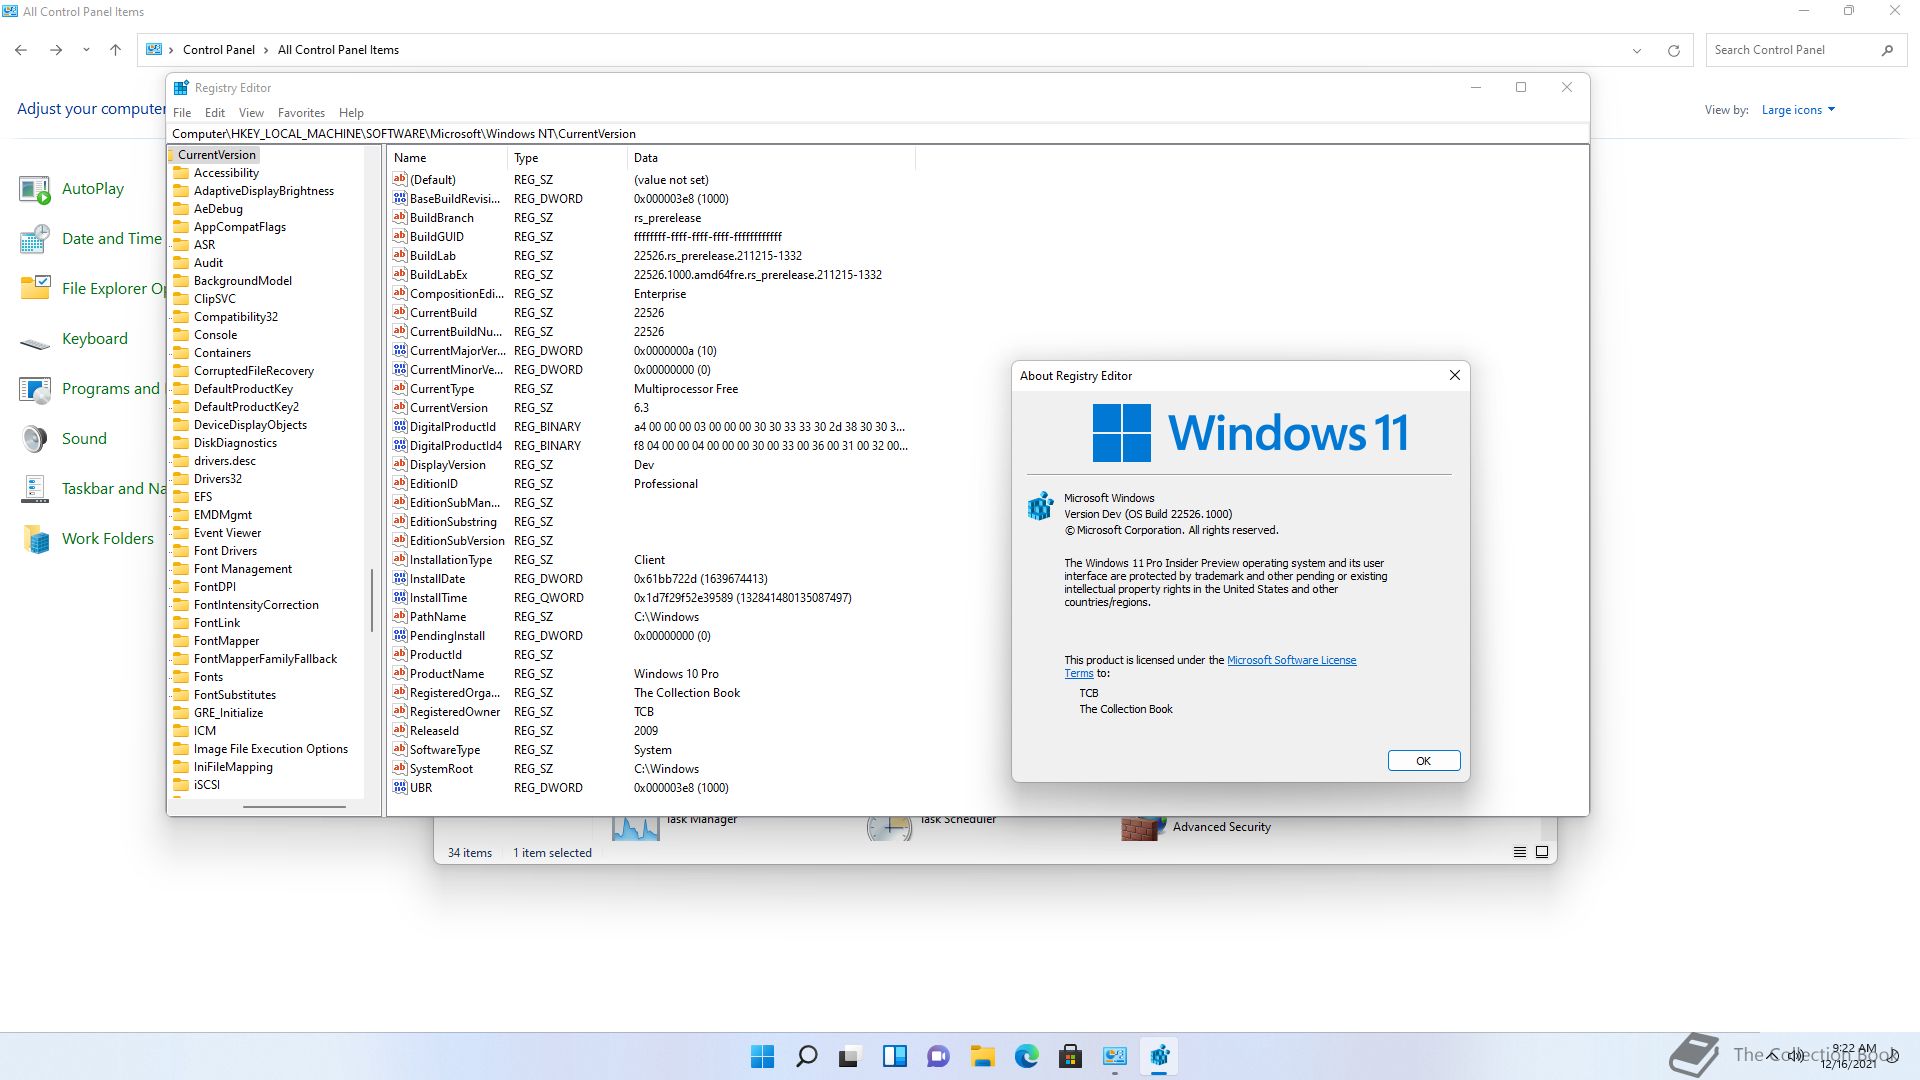This screenshot has height=1080, width=1920.
Task: Click the File Explorer taskbar icon
Action: tap(982, 1056)
